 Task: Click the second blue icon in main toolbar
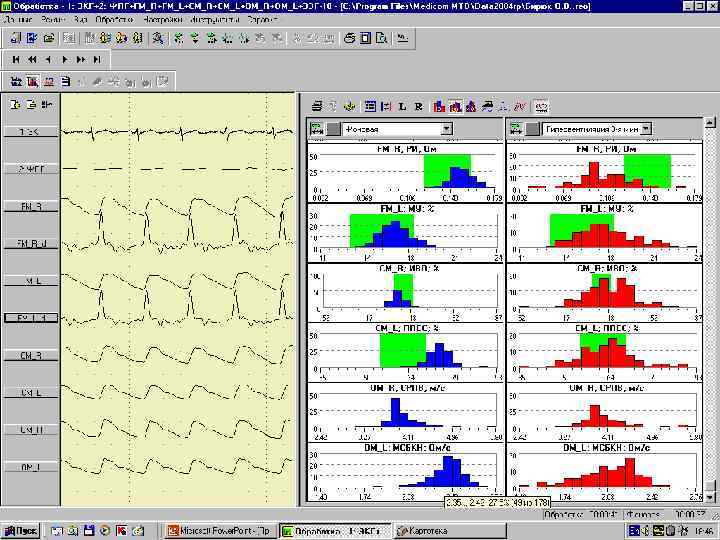tap(32, 38)
